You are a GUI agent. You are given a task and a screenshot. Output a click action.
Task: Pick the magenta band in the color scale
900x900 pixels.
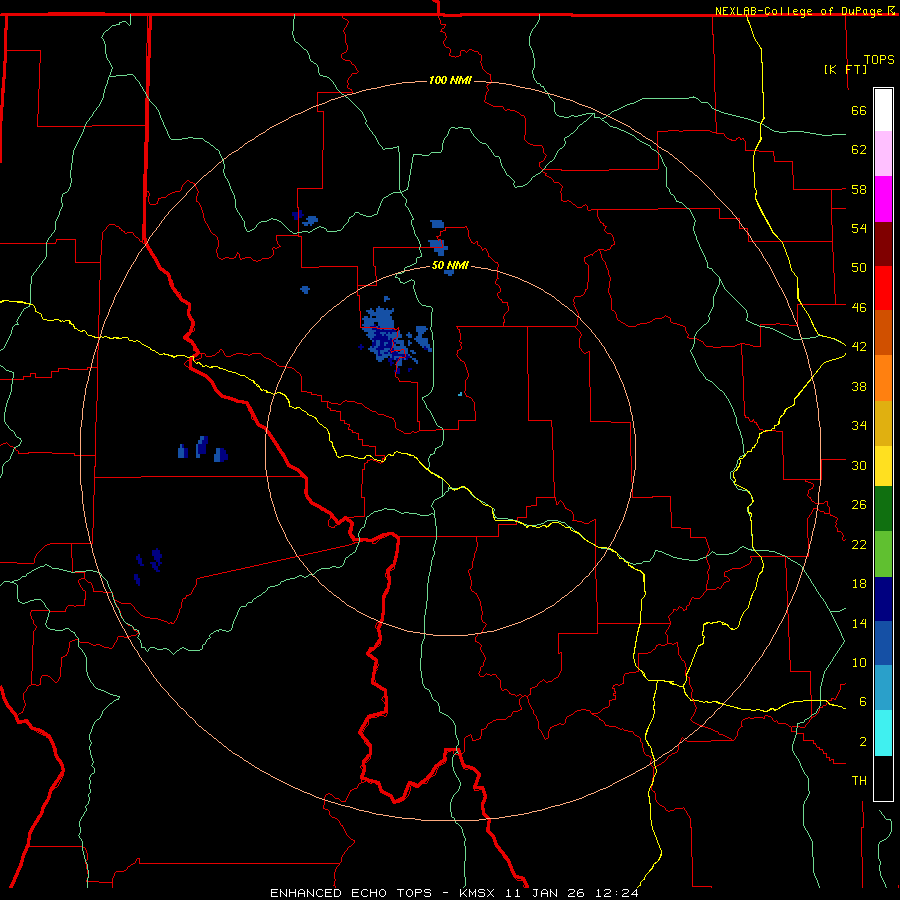883,199
